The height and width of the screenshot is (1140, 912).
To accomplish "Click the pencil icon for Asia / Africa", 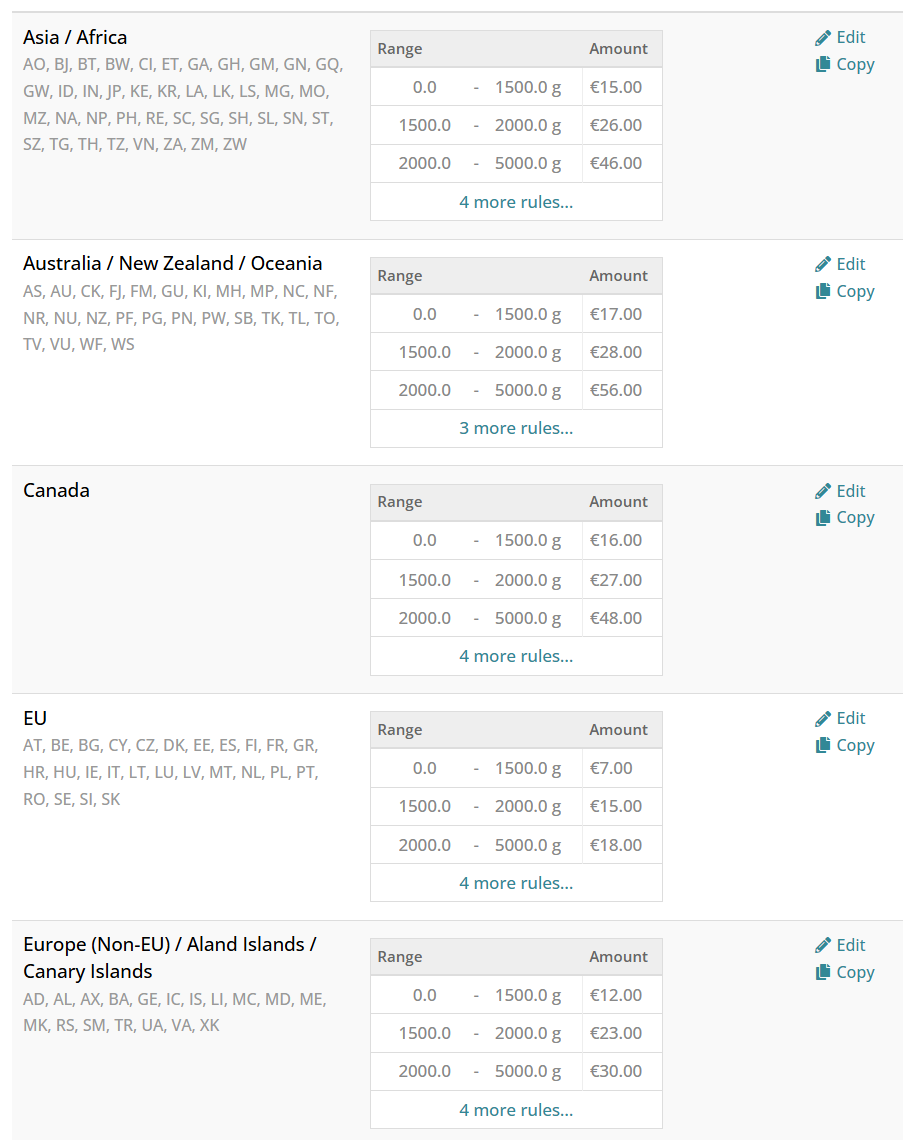I will [x=823, y=38].
